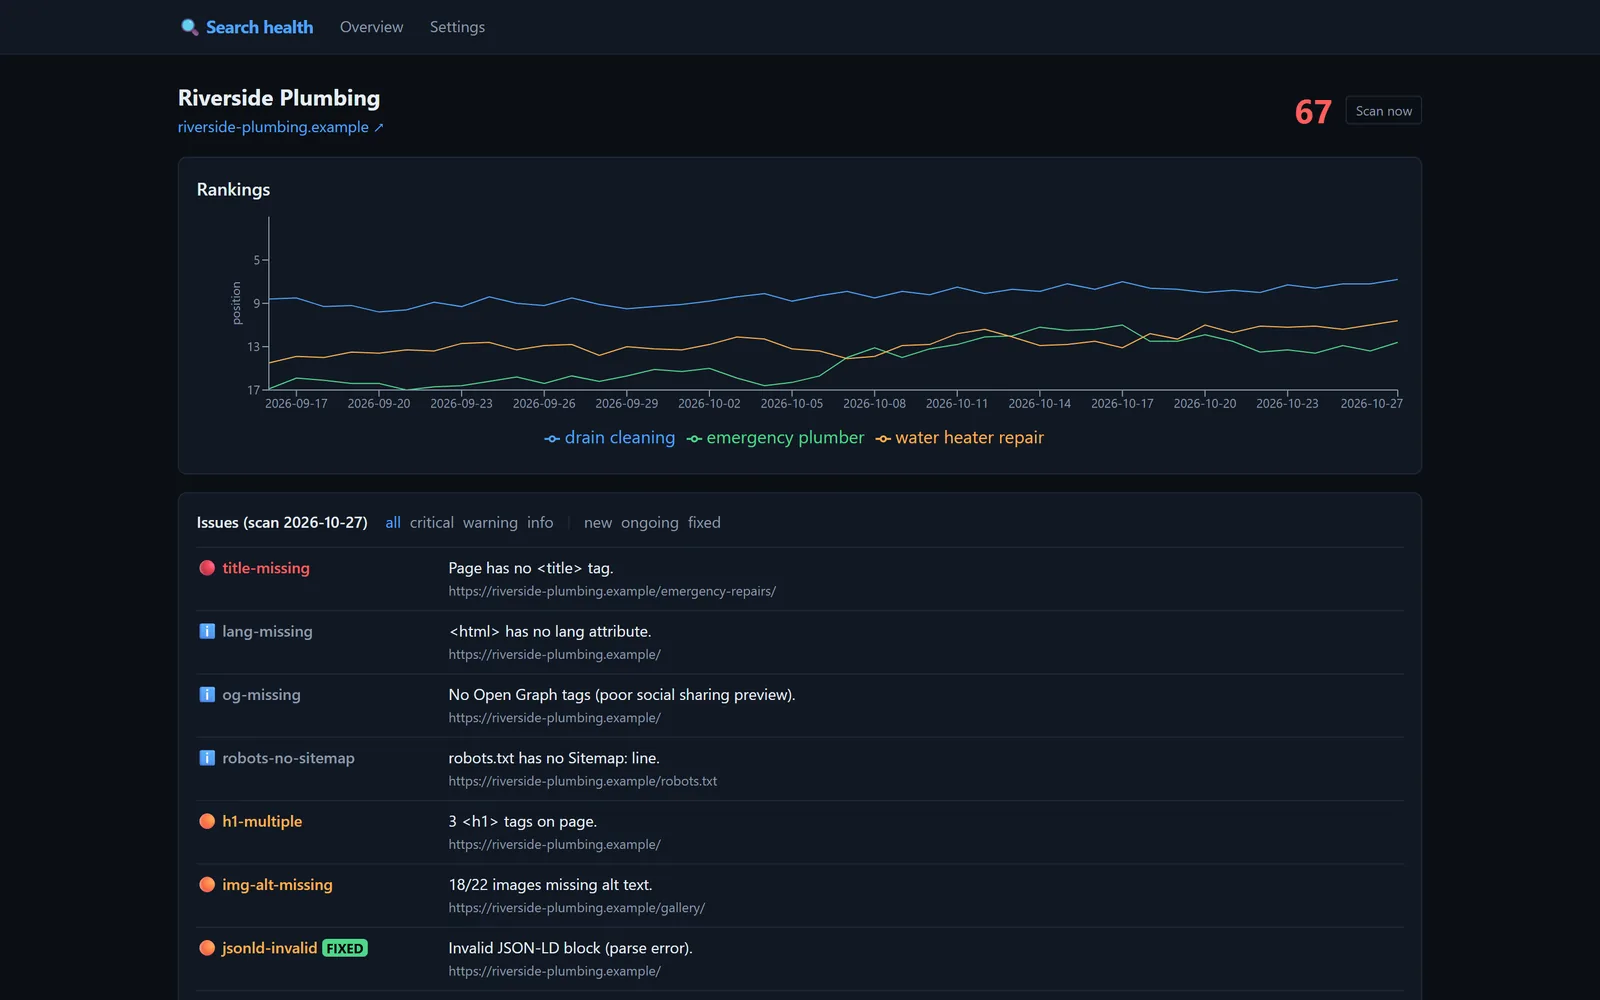1600x1000 pixels.
Task: Open the robots.txt URL
Action: click(583, 781)
